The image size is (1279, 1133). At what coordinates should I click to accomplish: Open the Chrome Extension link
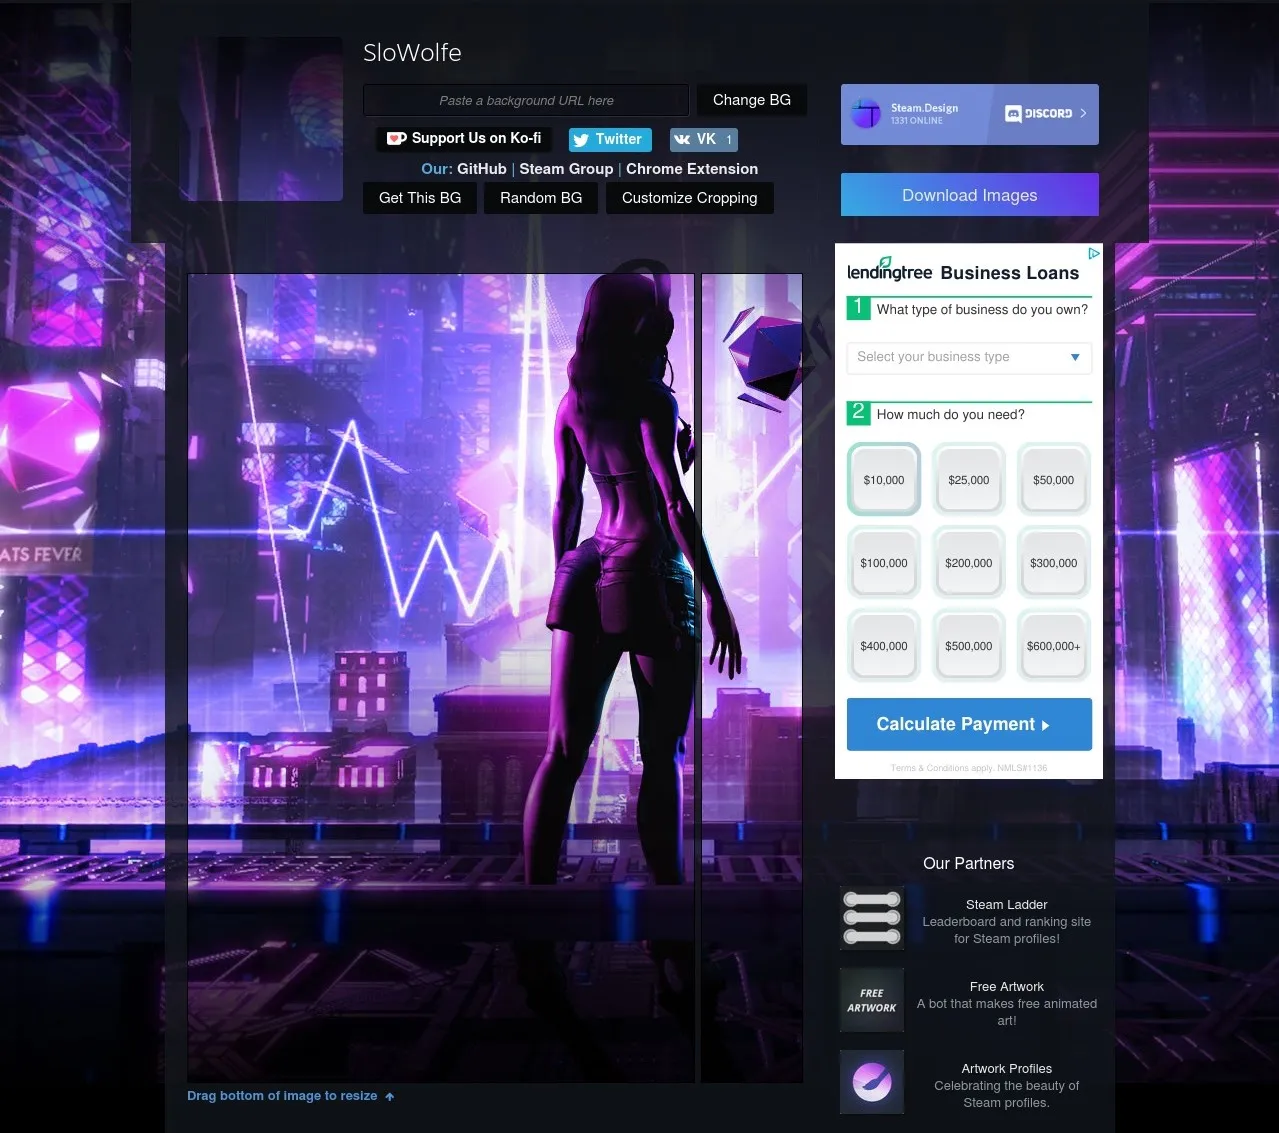tap(692, 169)
